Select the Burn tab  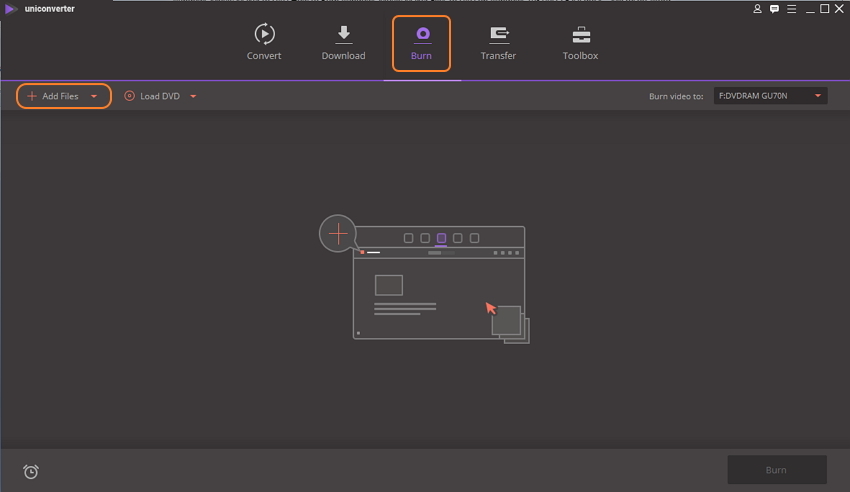pos(421,43)
